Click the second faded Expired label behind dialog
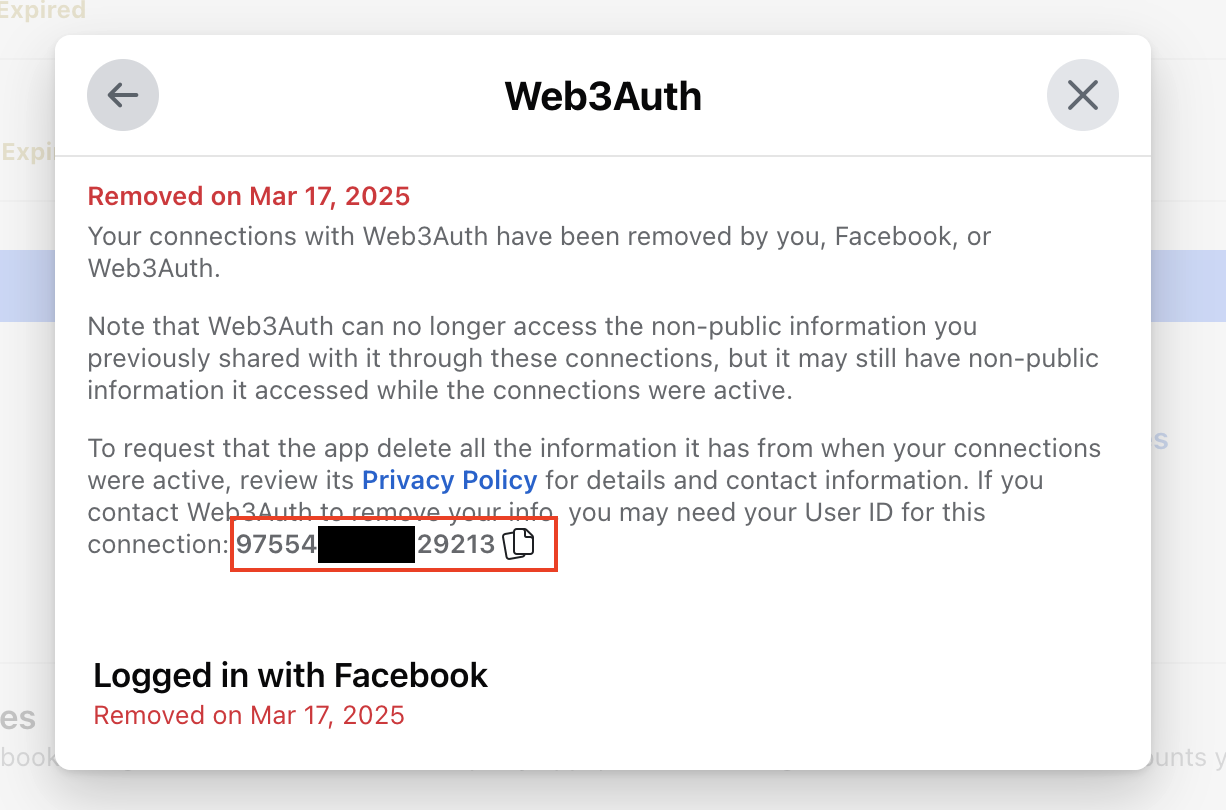This screenshot has height=810, width=1226. tap(27, 153)
